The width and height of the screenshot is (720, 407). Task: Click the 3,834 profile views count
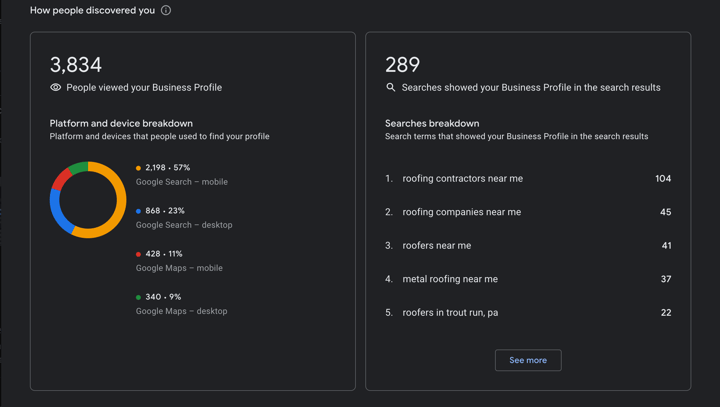[76, 65]
